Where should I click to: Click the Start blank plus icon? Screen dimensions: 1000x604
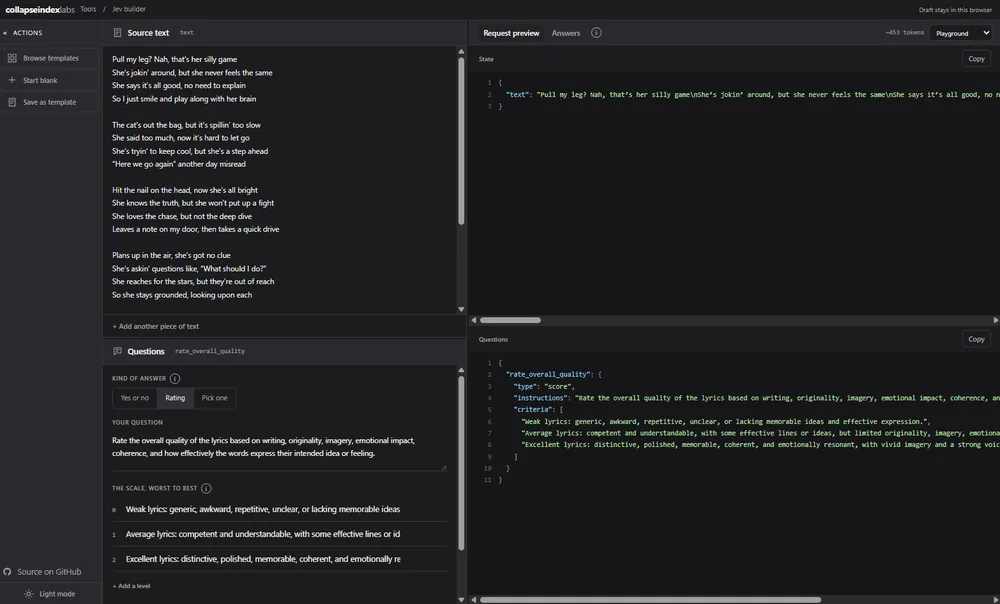tap(11, 80)
